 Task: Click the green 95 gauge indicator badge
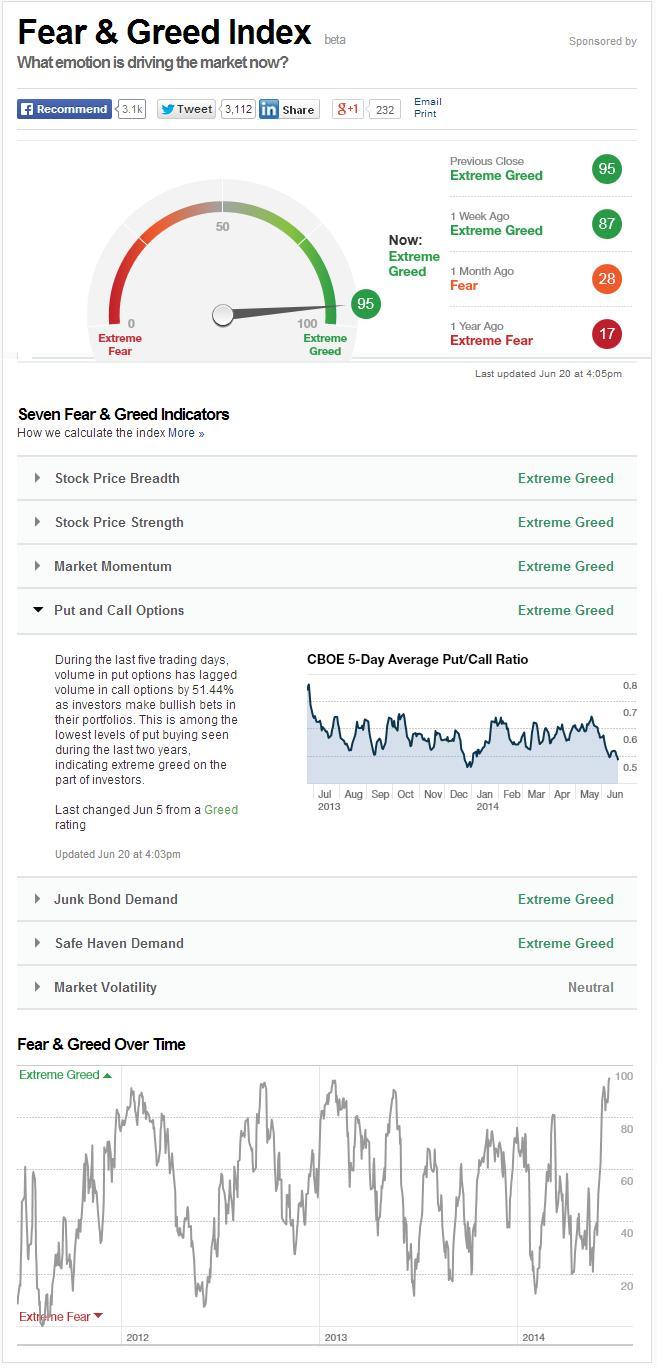click(366, 303)
